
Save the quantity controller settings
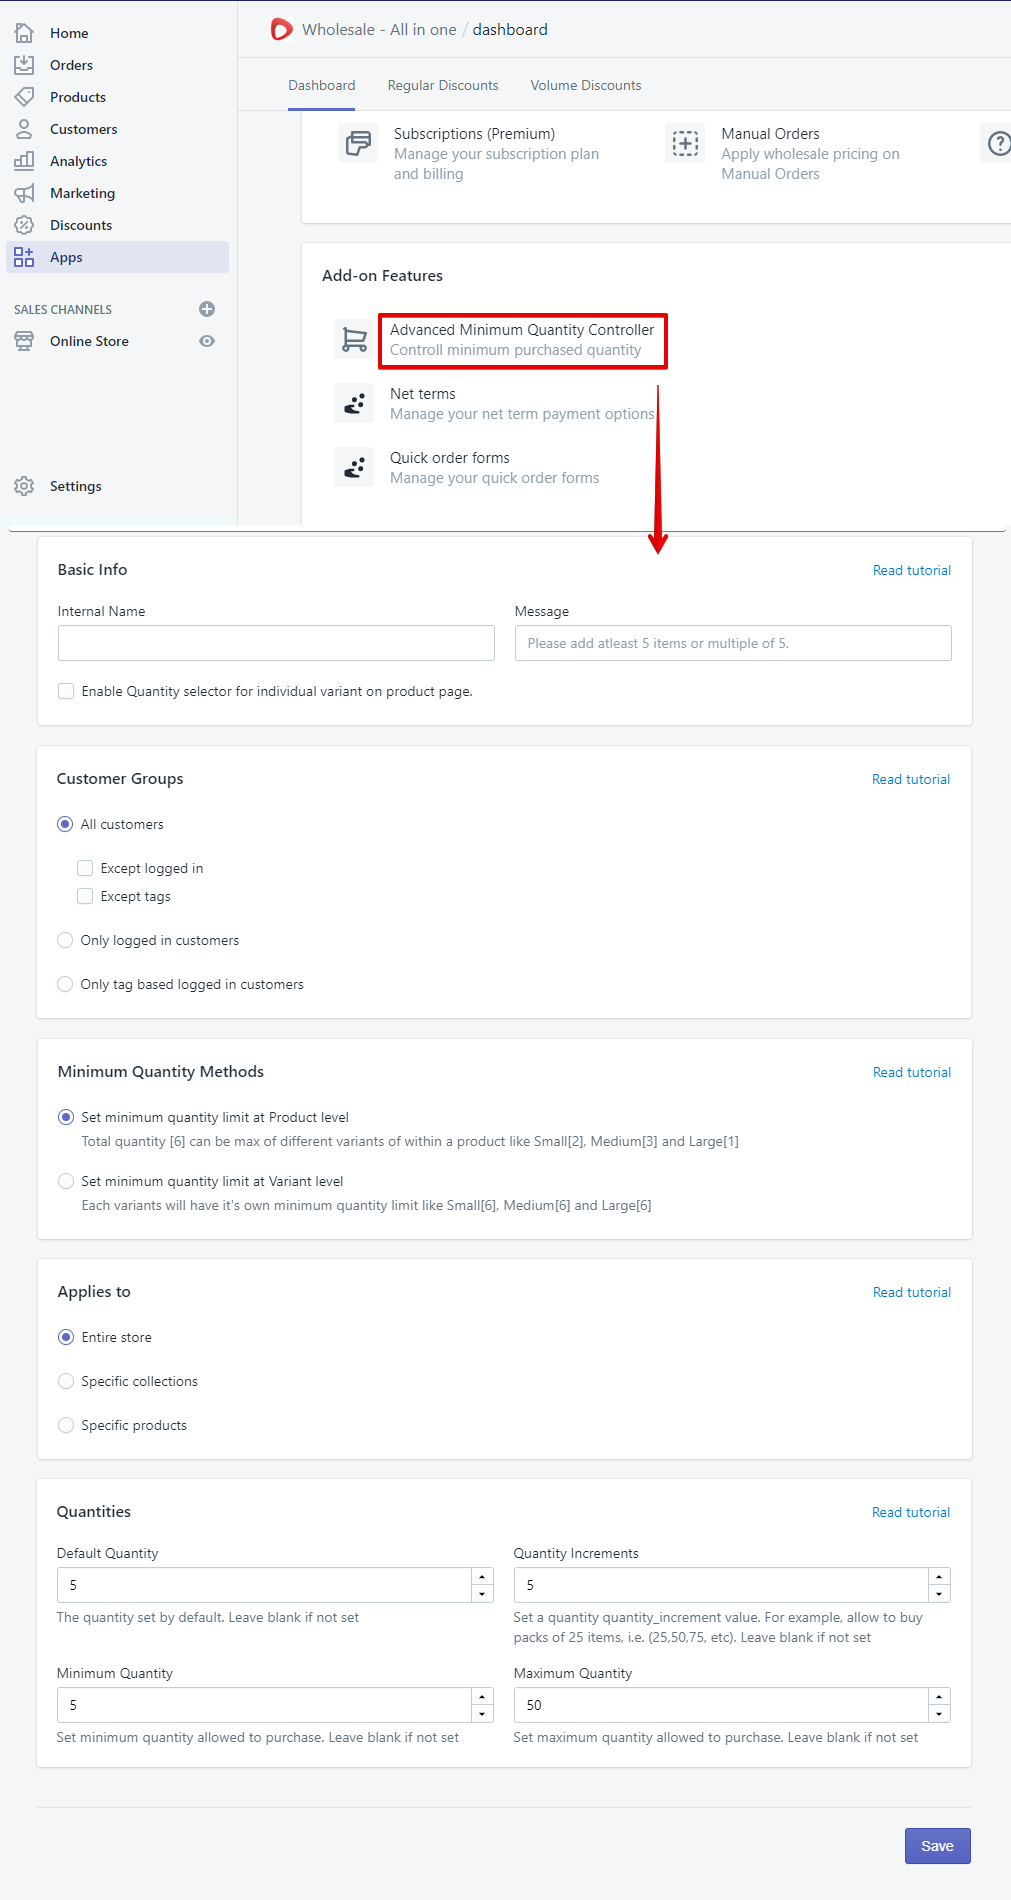[x=937, y=1846]
